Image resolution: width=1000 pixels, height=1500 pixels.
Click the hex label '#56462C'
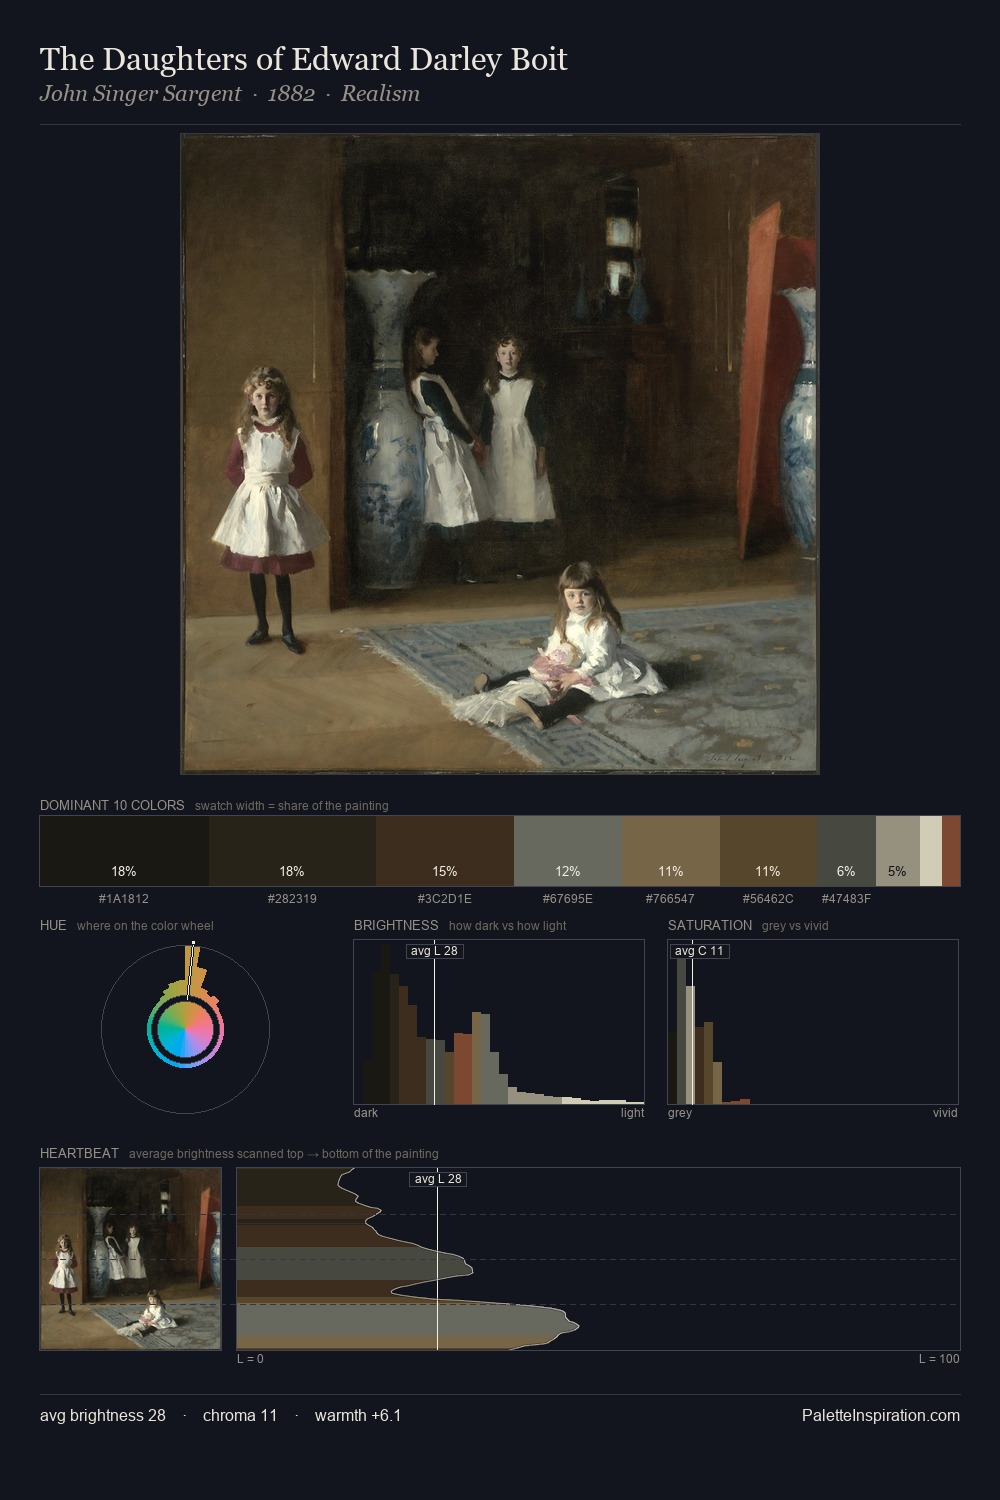pyautogui.click(x=768, y=899)
